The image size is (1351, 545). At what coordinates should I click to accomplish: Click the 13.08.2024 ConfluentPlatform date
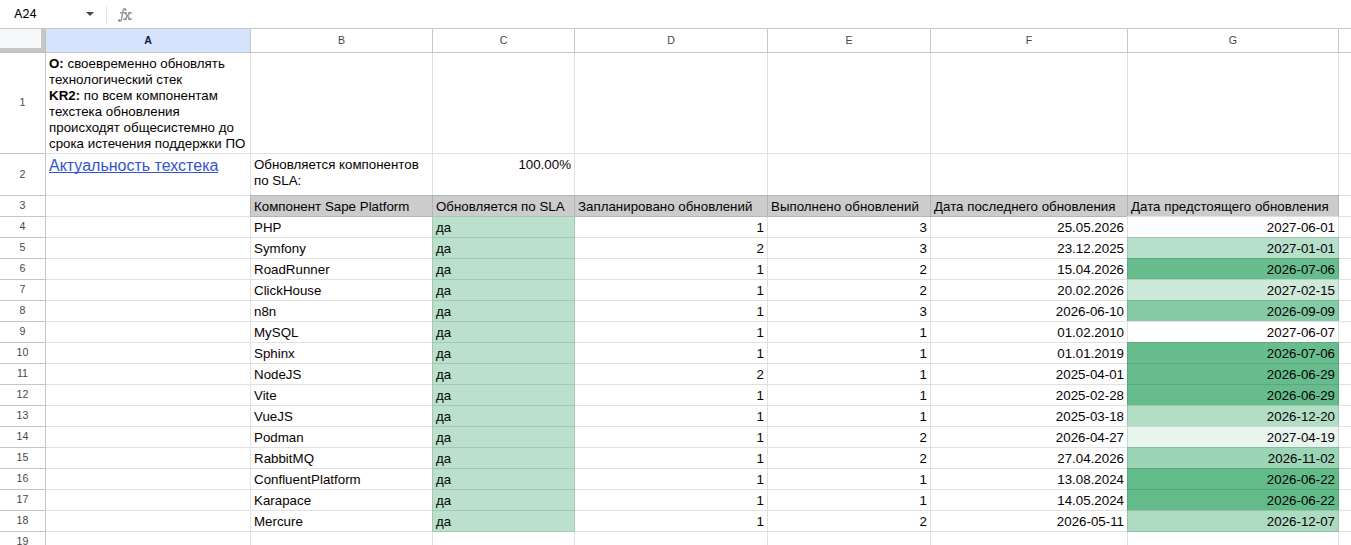tap(1029, 479)
